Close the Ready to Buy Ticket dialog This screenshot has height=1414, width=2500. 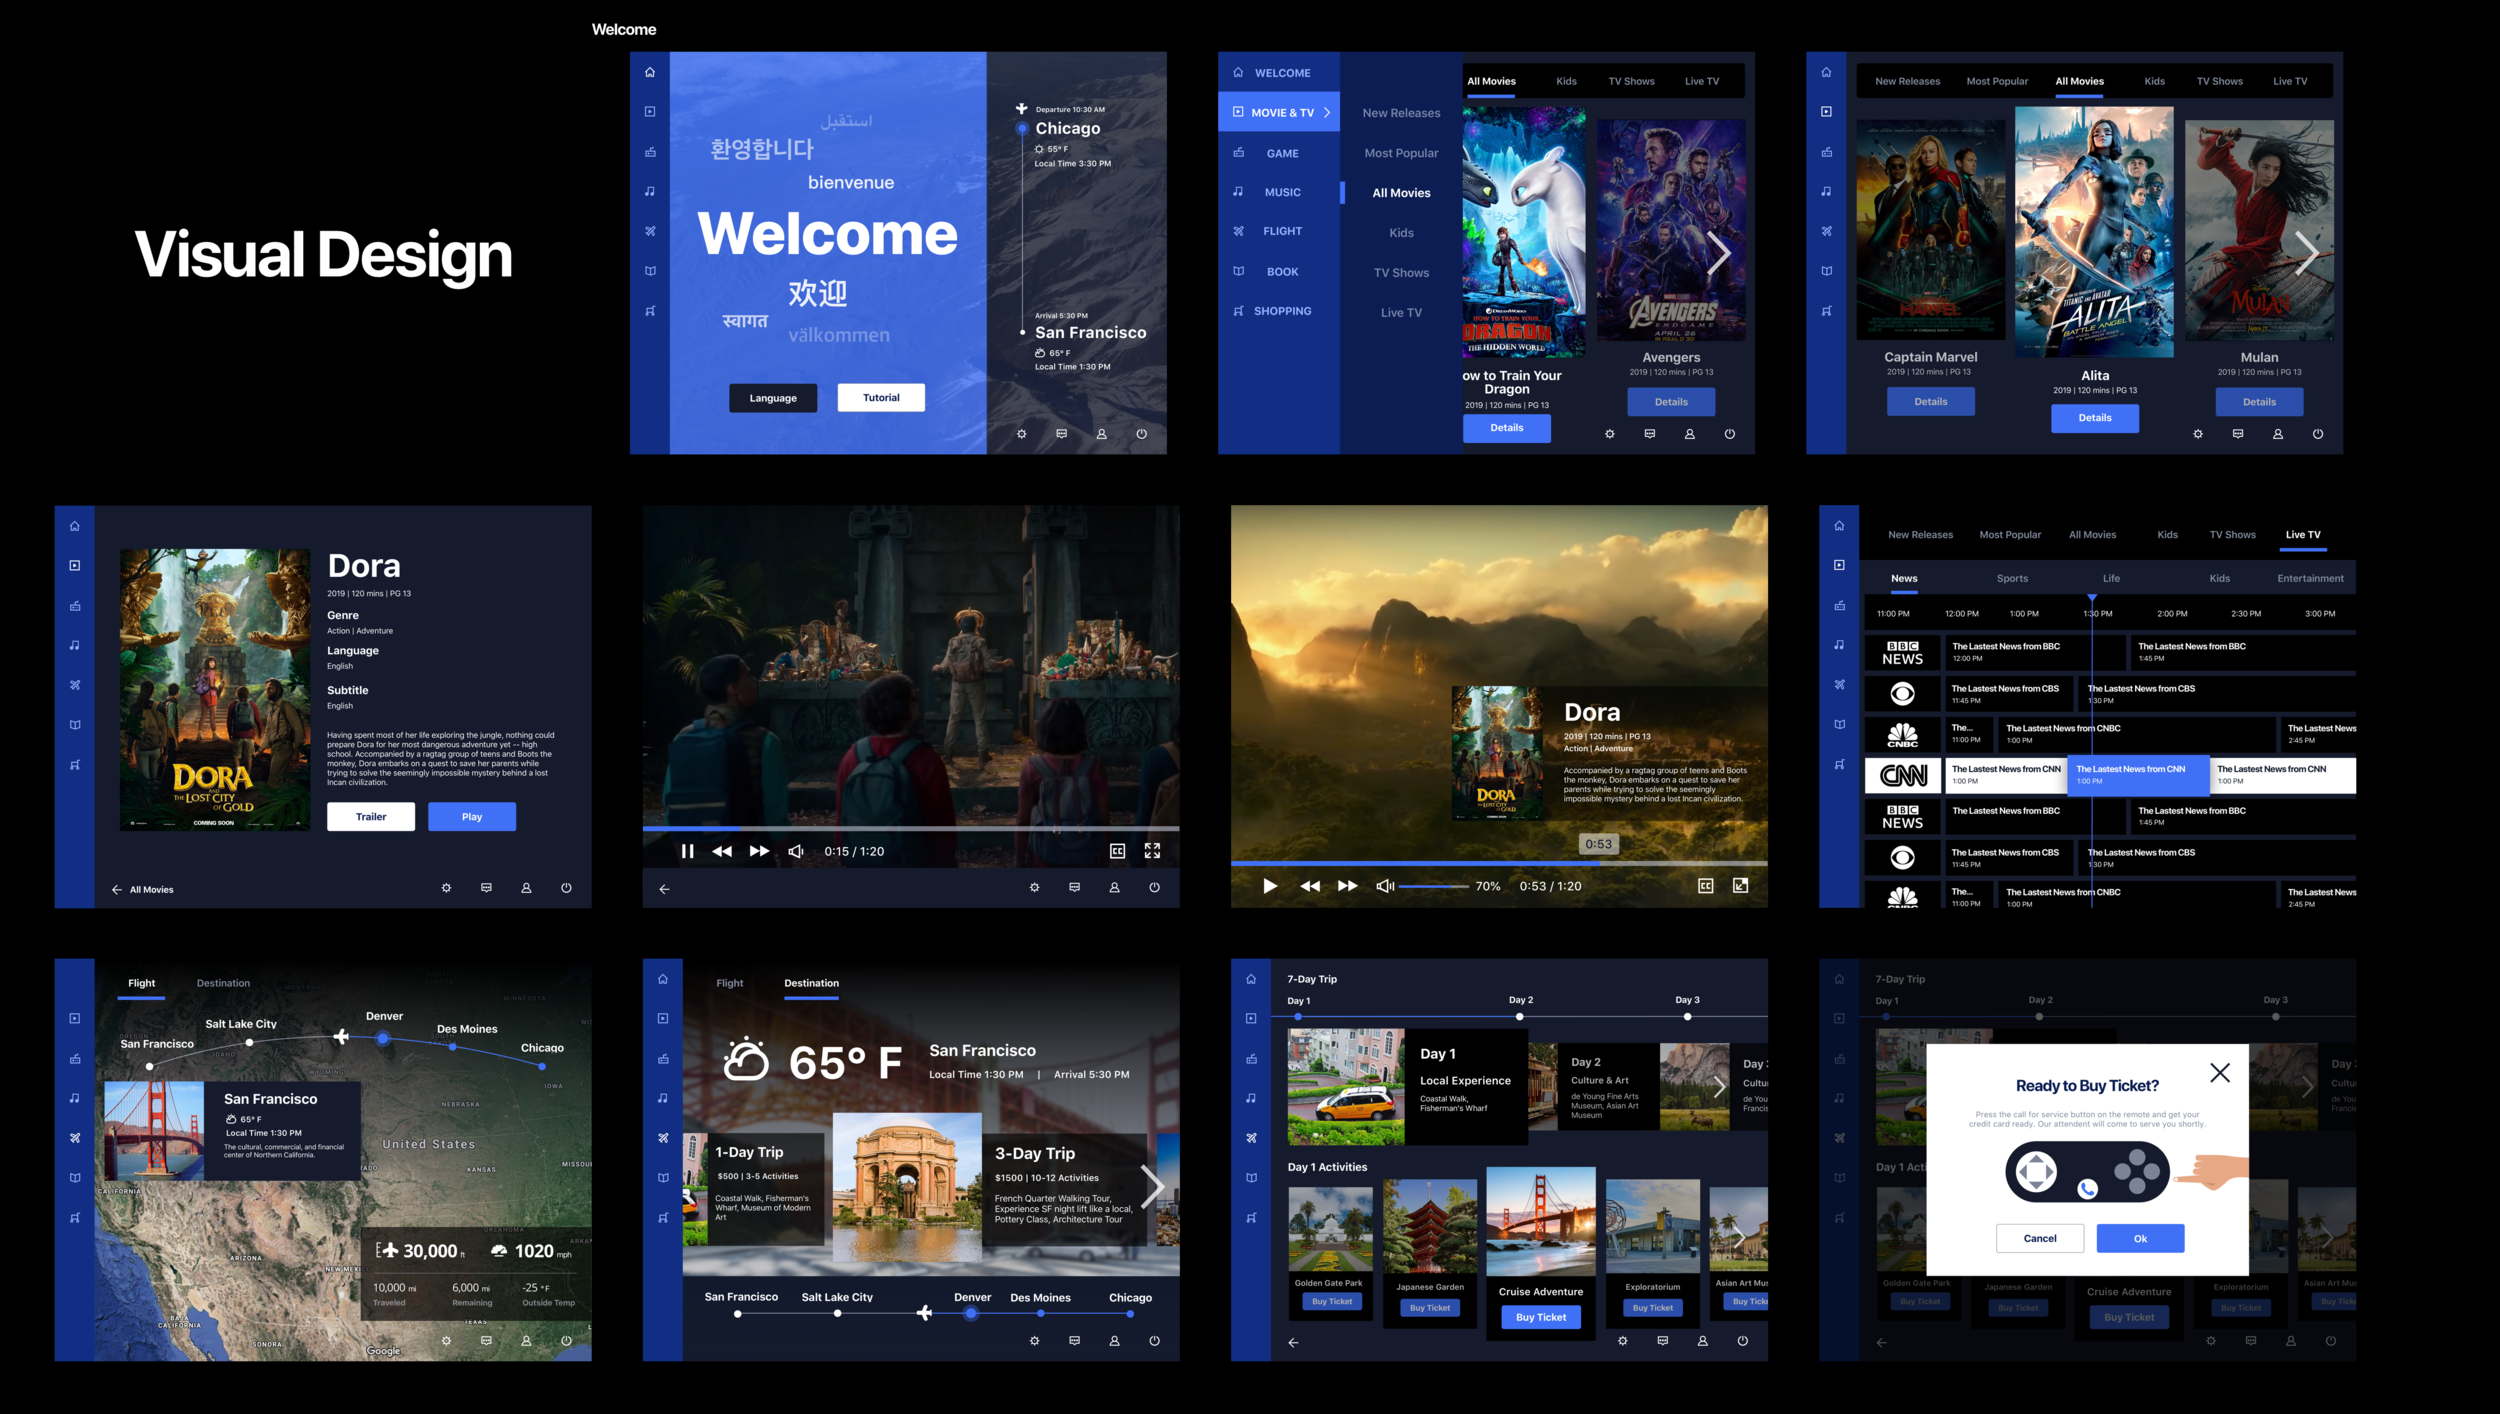[2219, 1073]
